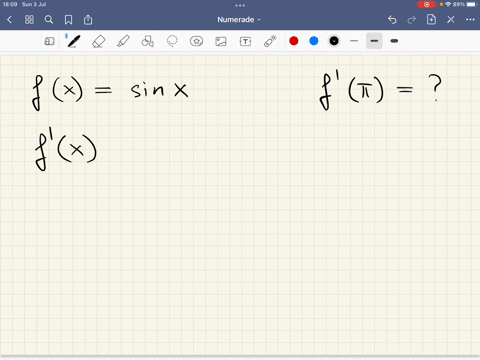This screenshot has width=480, height=360.
Task: Select the Pen tool
Action: pos(73,41)
